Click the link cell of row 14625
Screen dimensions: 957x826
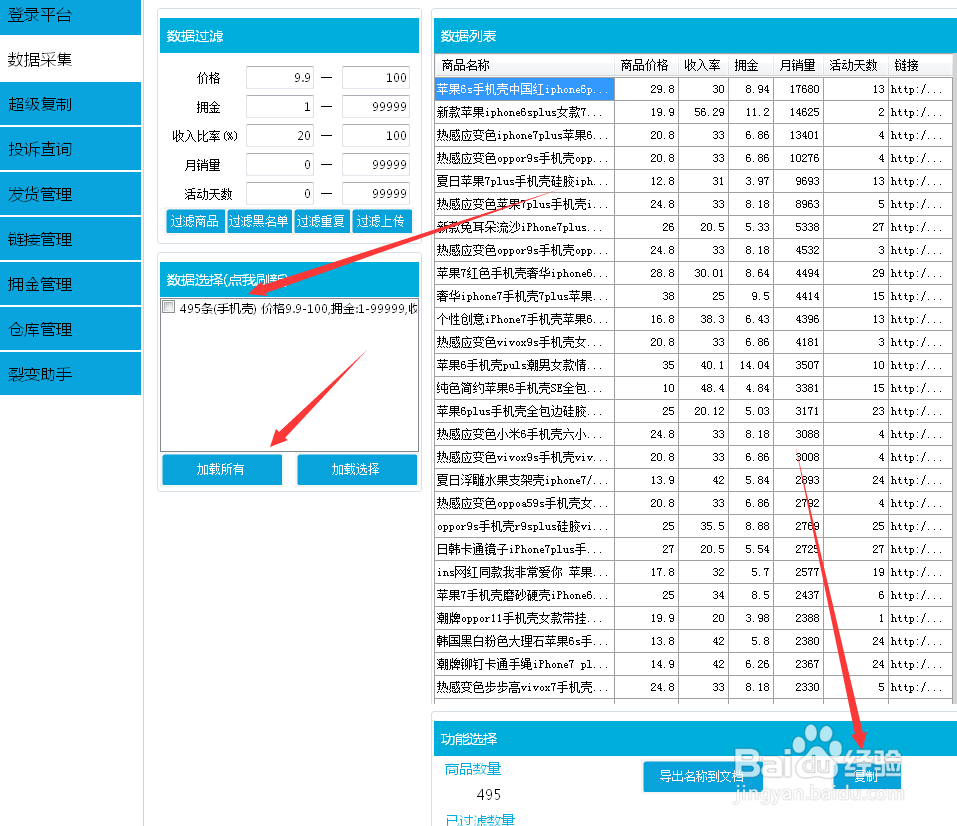coord(920,112)
